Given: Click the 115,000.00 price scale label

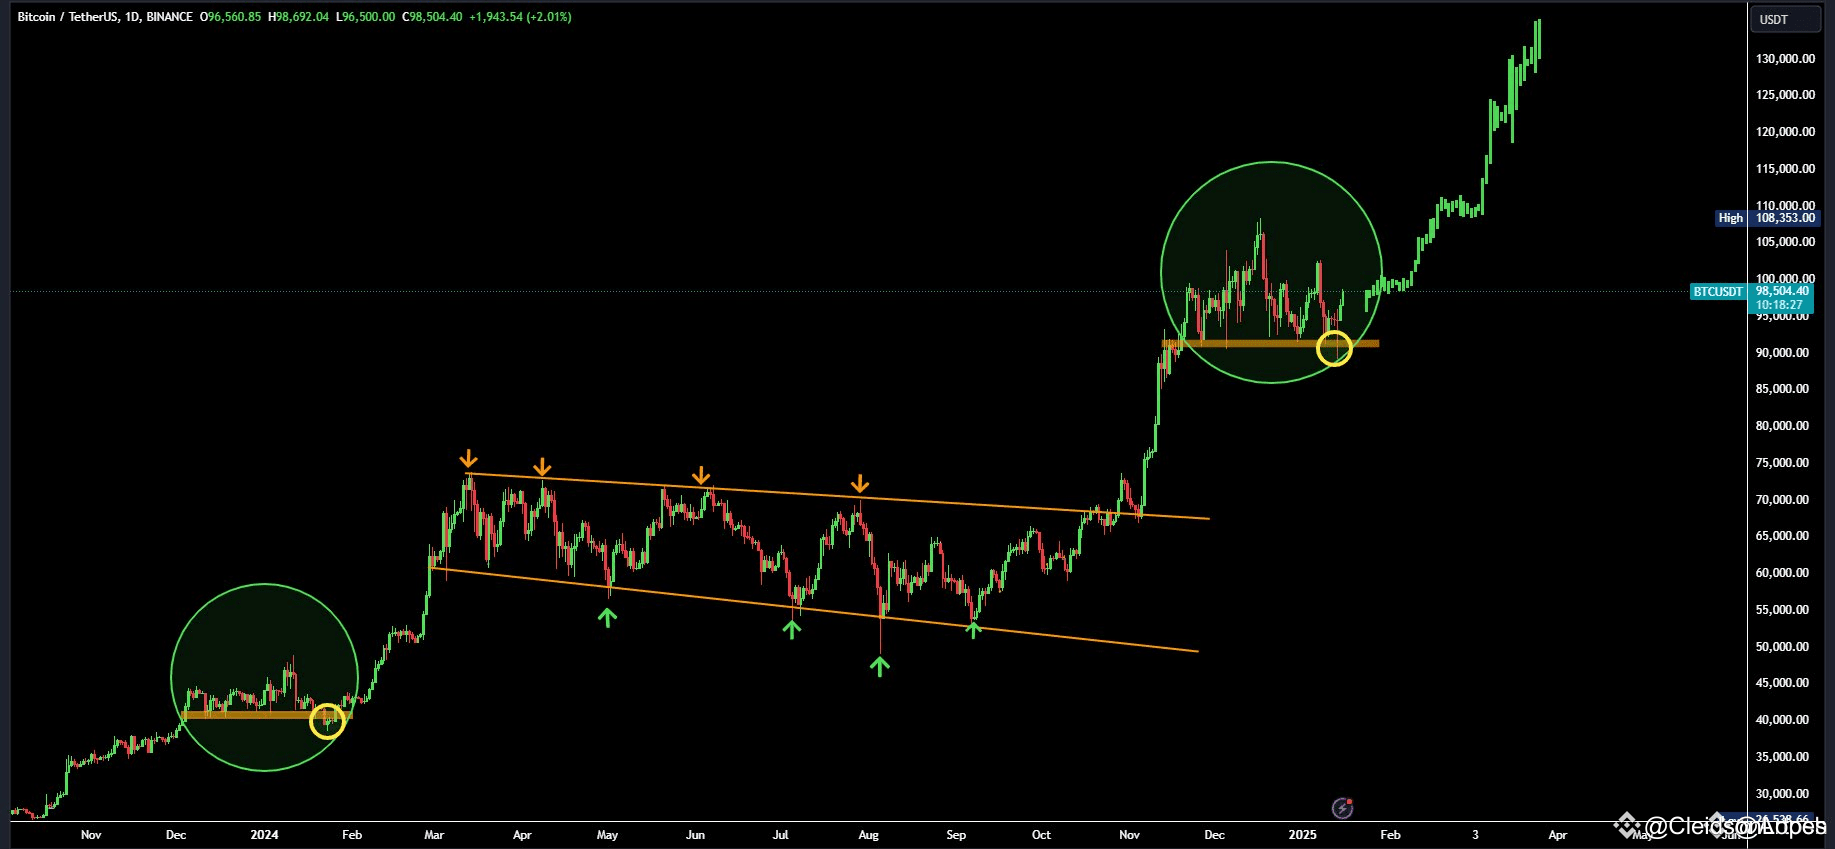Looking at the screenshot, I should 1785,169.
